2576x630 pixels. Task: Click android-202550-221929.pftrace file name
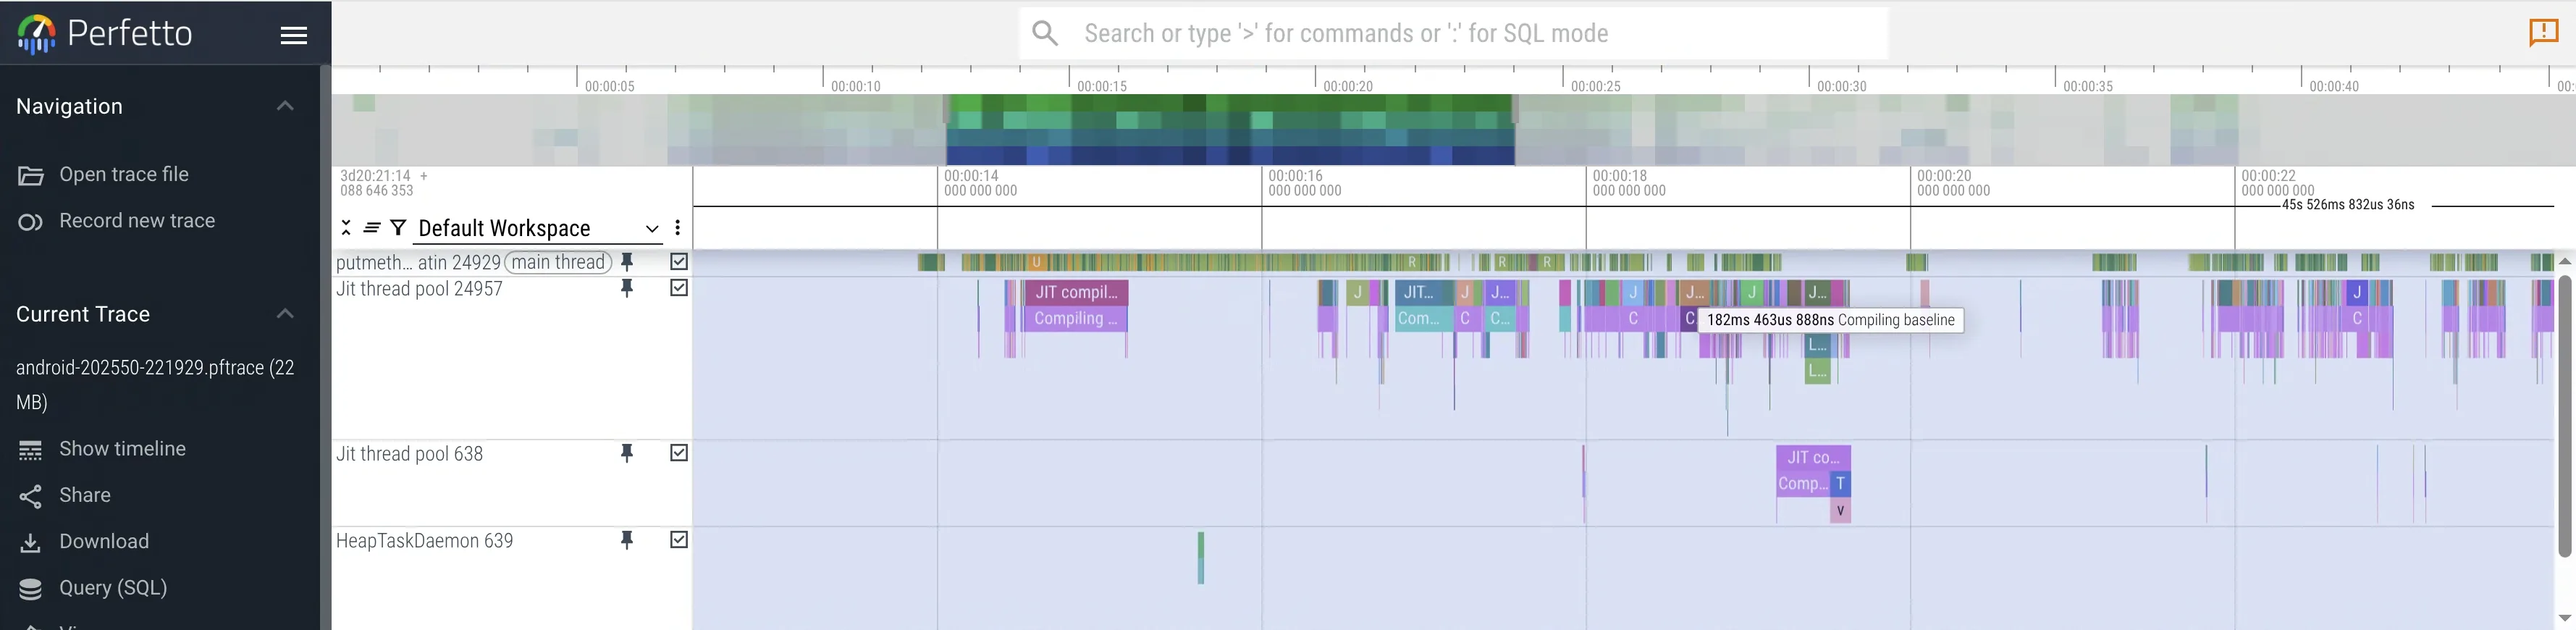tap(155, 385)
